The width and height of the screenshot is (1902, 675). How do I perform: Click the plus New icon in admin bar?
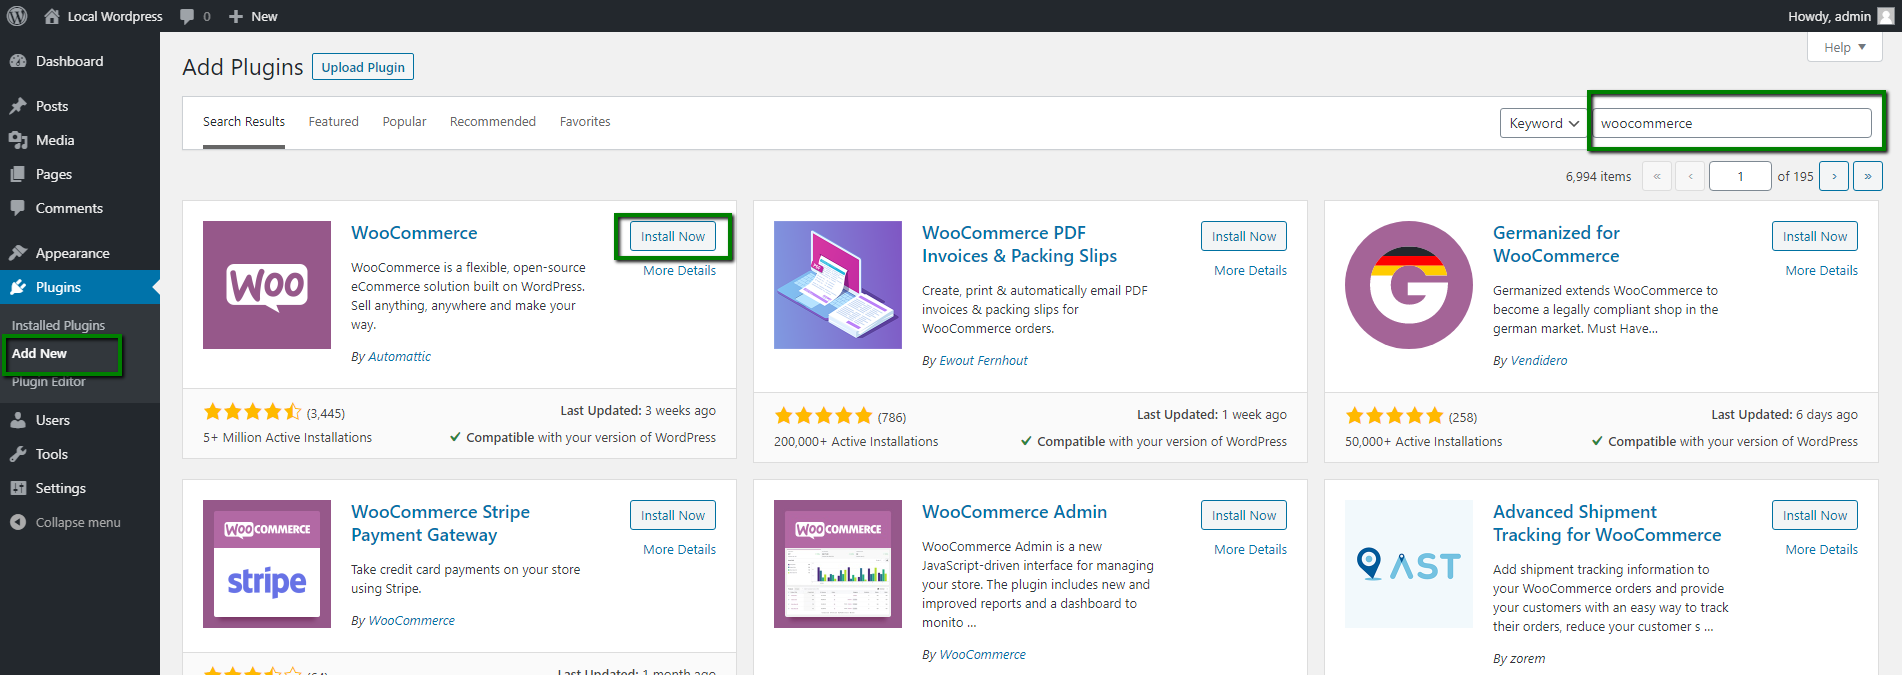click(x=236, y=16)
